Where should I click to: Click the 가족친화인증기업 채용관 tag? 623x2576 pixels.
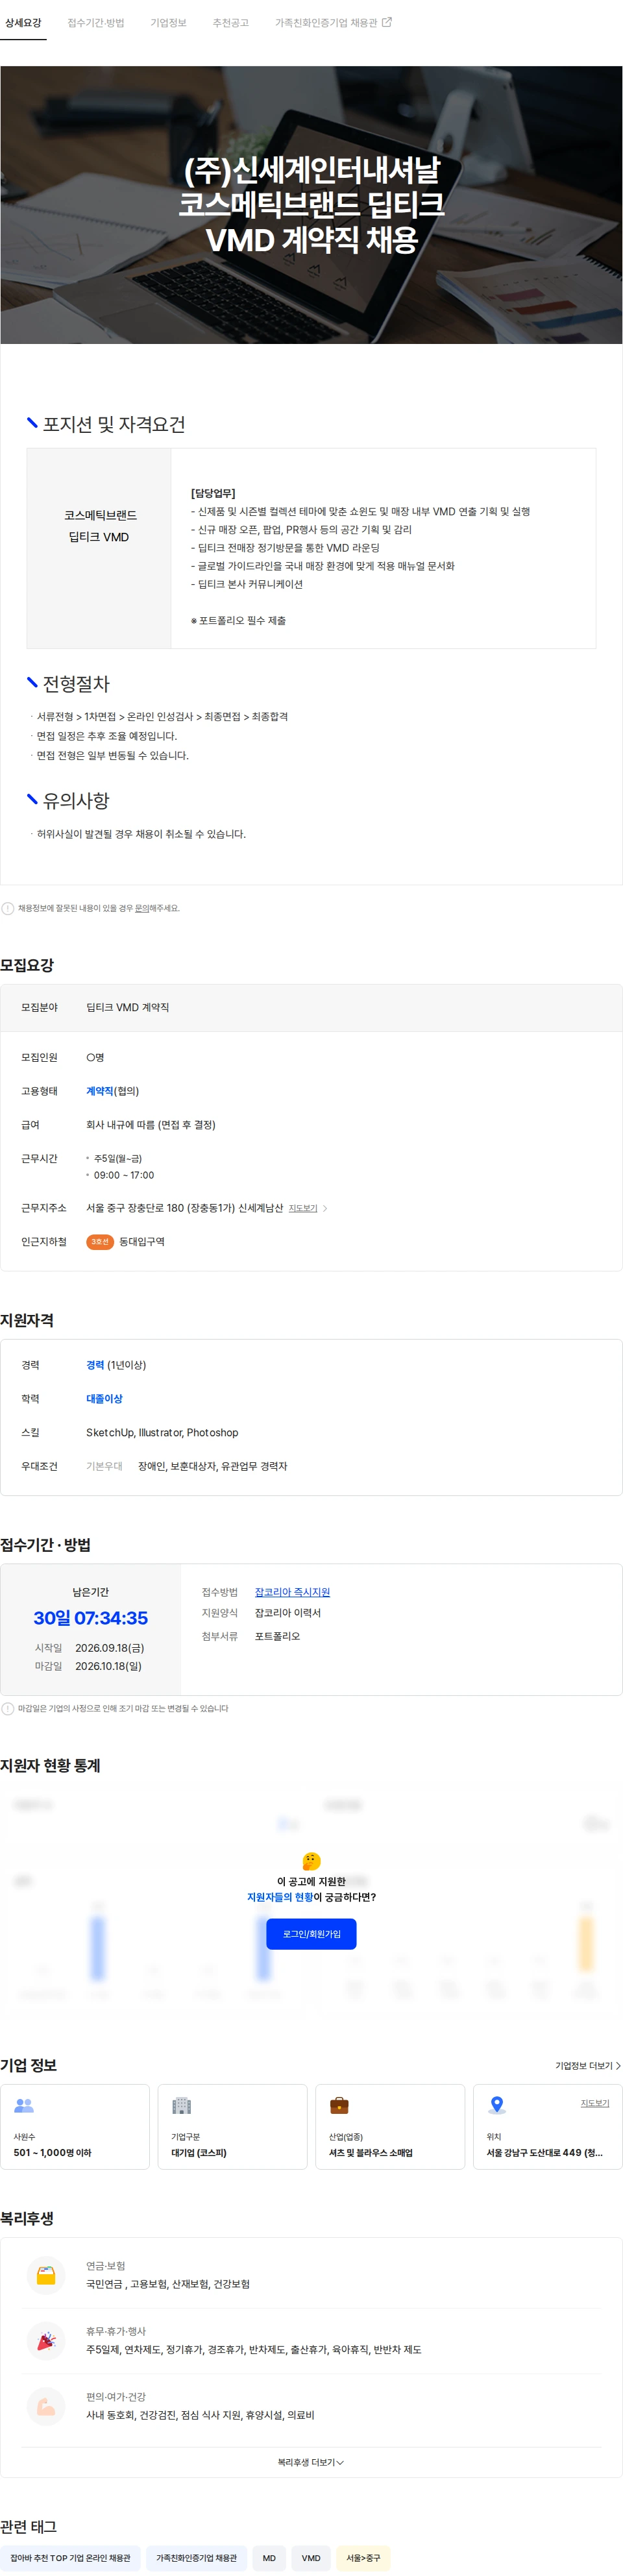tap(196, 2558)
